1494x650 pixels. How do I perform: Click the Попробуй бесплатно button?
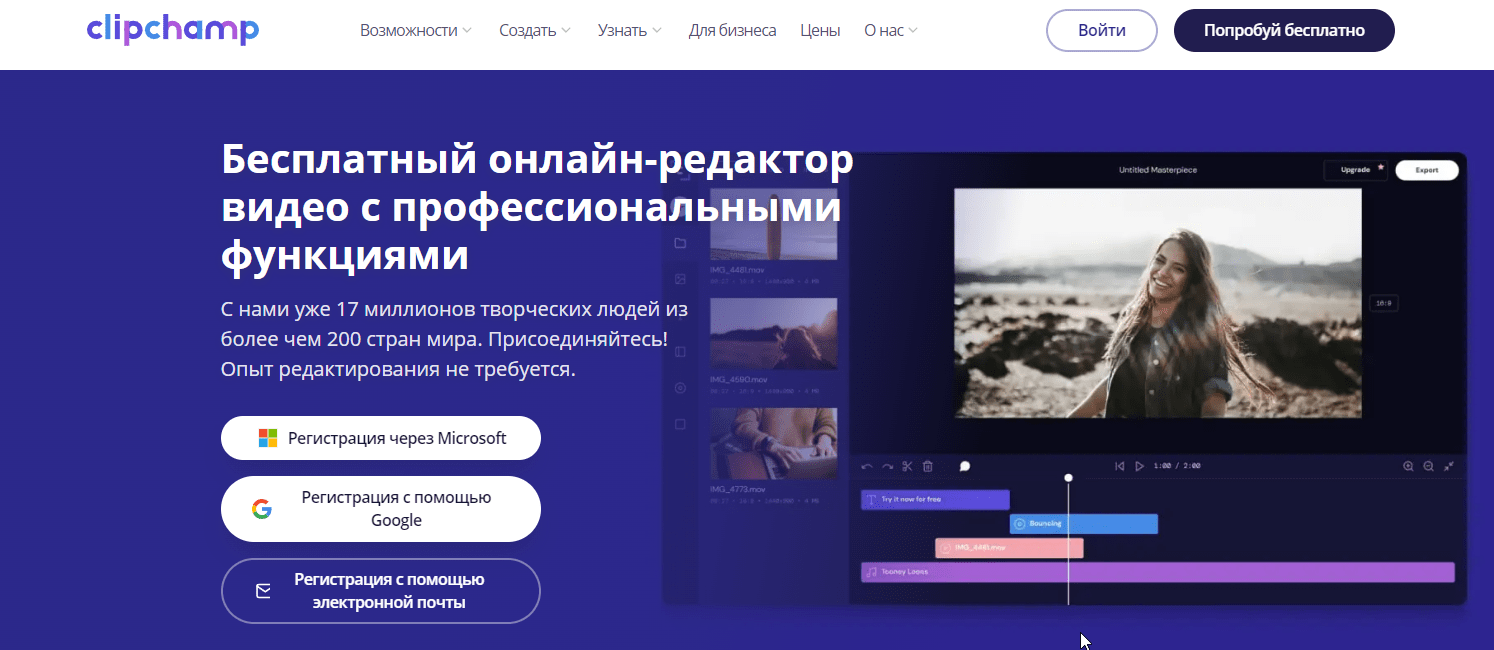click(1284, 31)
